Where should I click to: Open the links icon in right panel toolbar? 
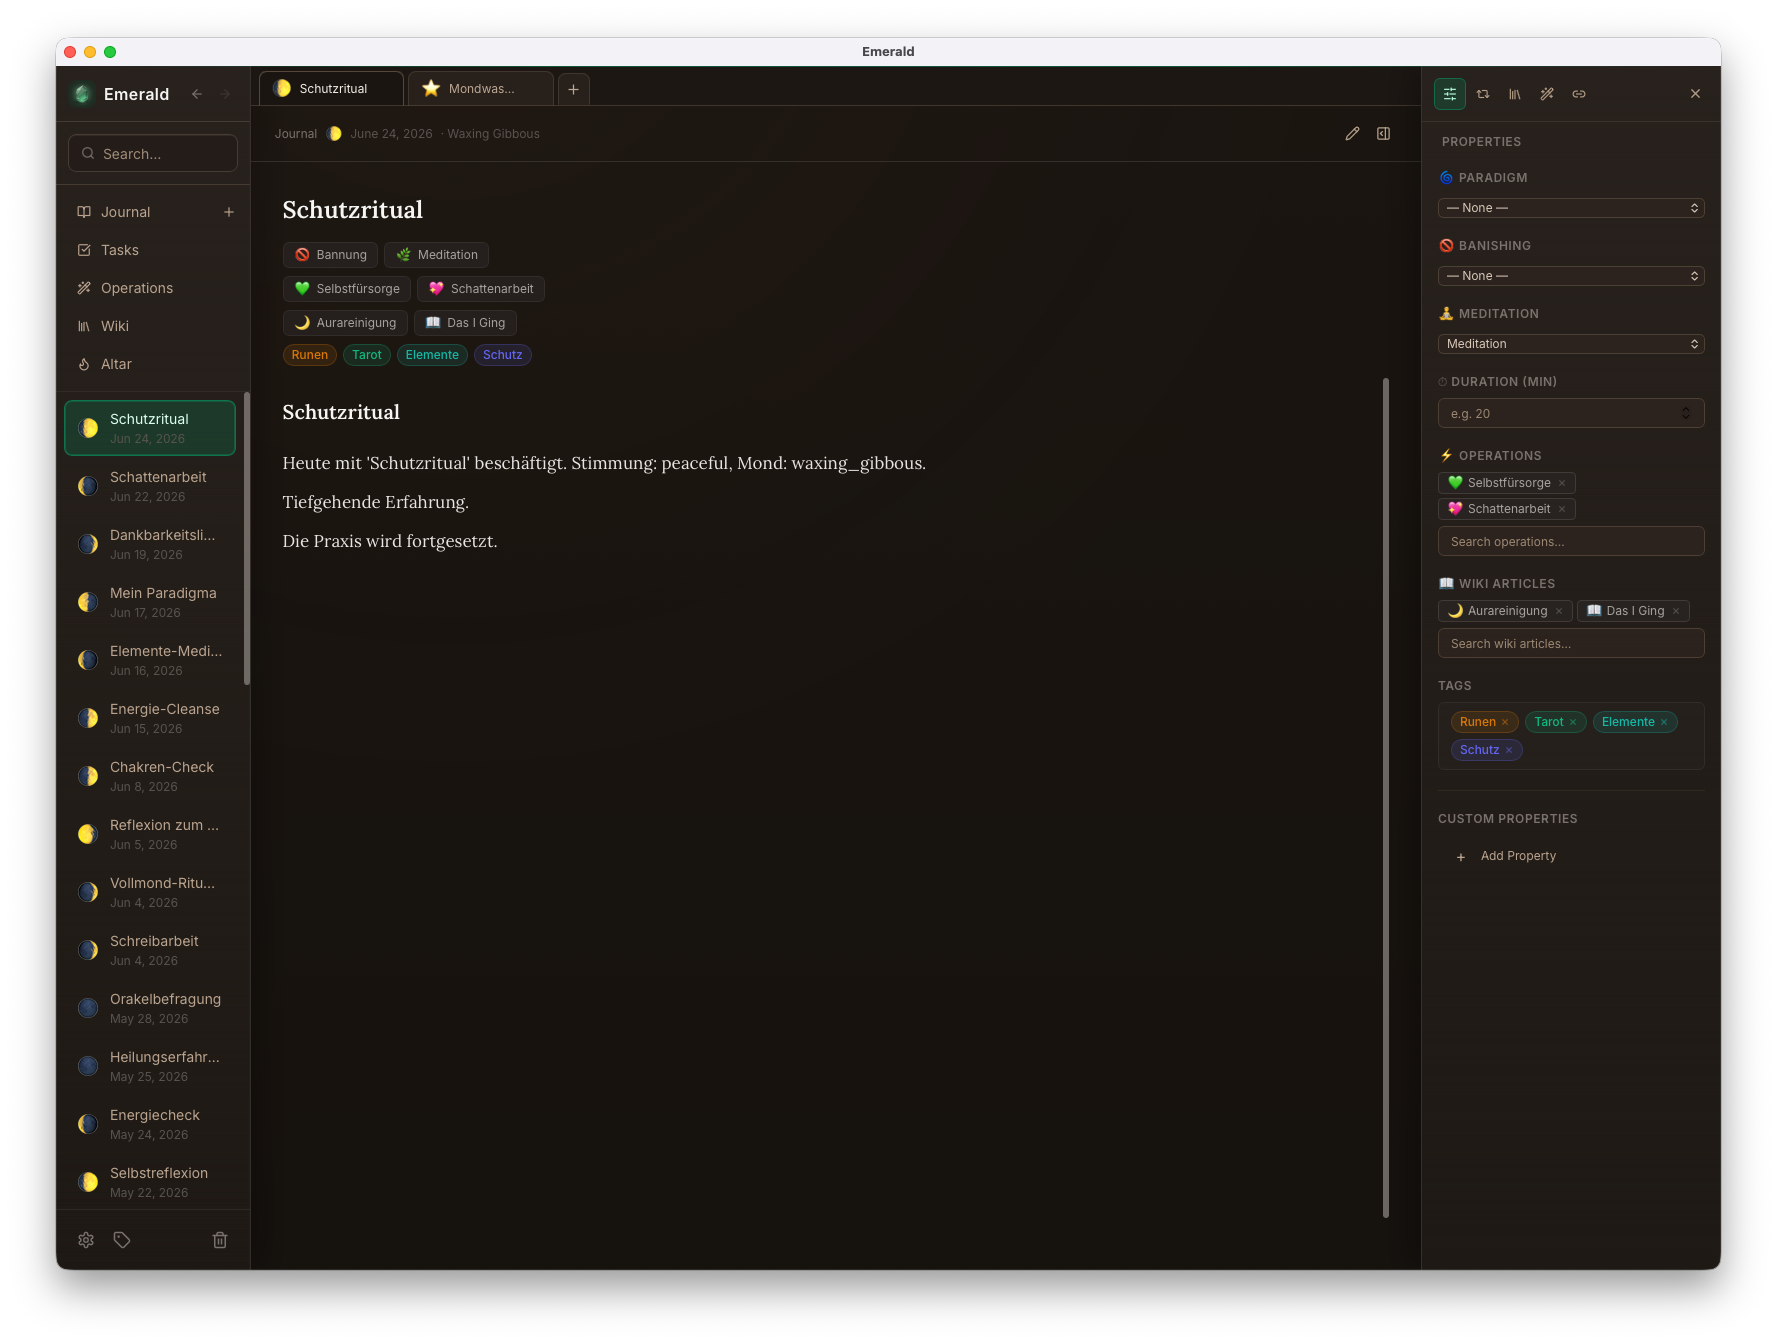[x=1579, y=94]
